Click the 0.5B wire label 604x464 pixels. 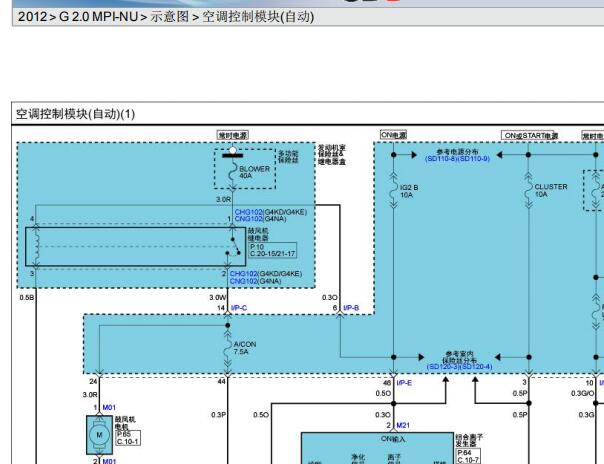[x=27, y=297]
